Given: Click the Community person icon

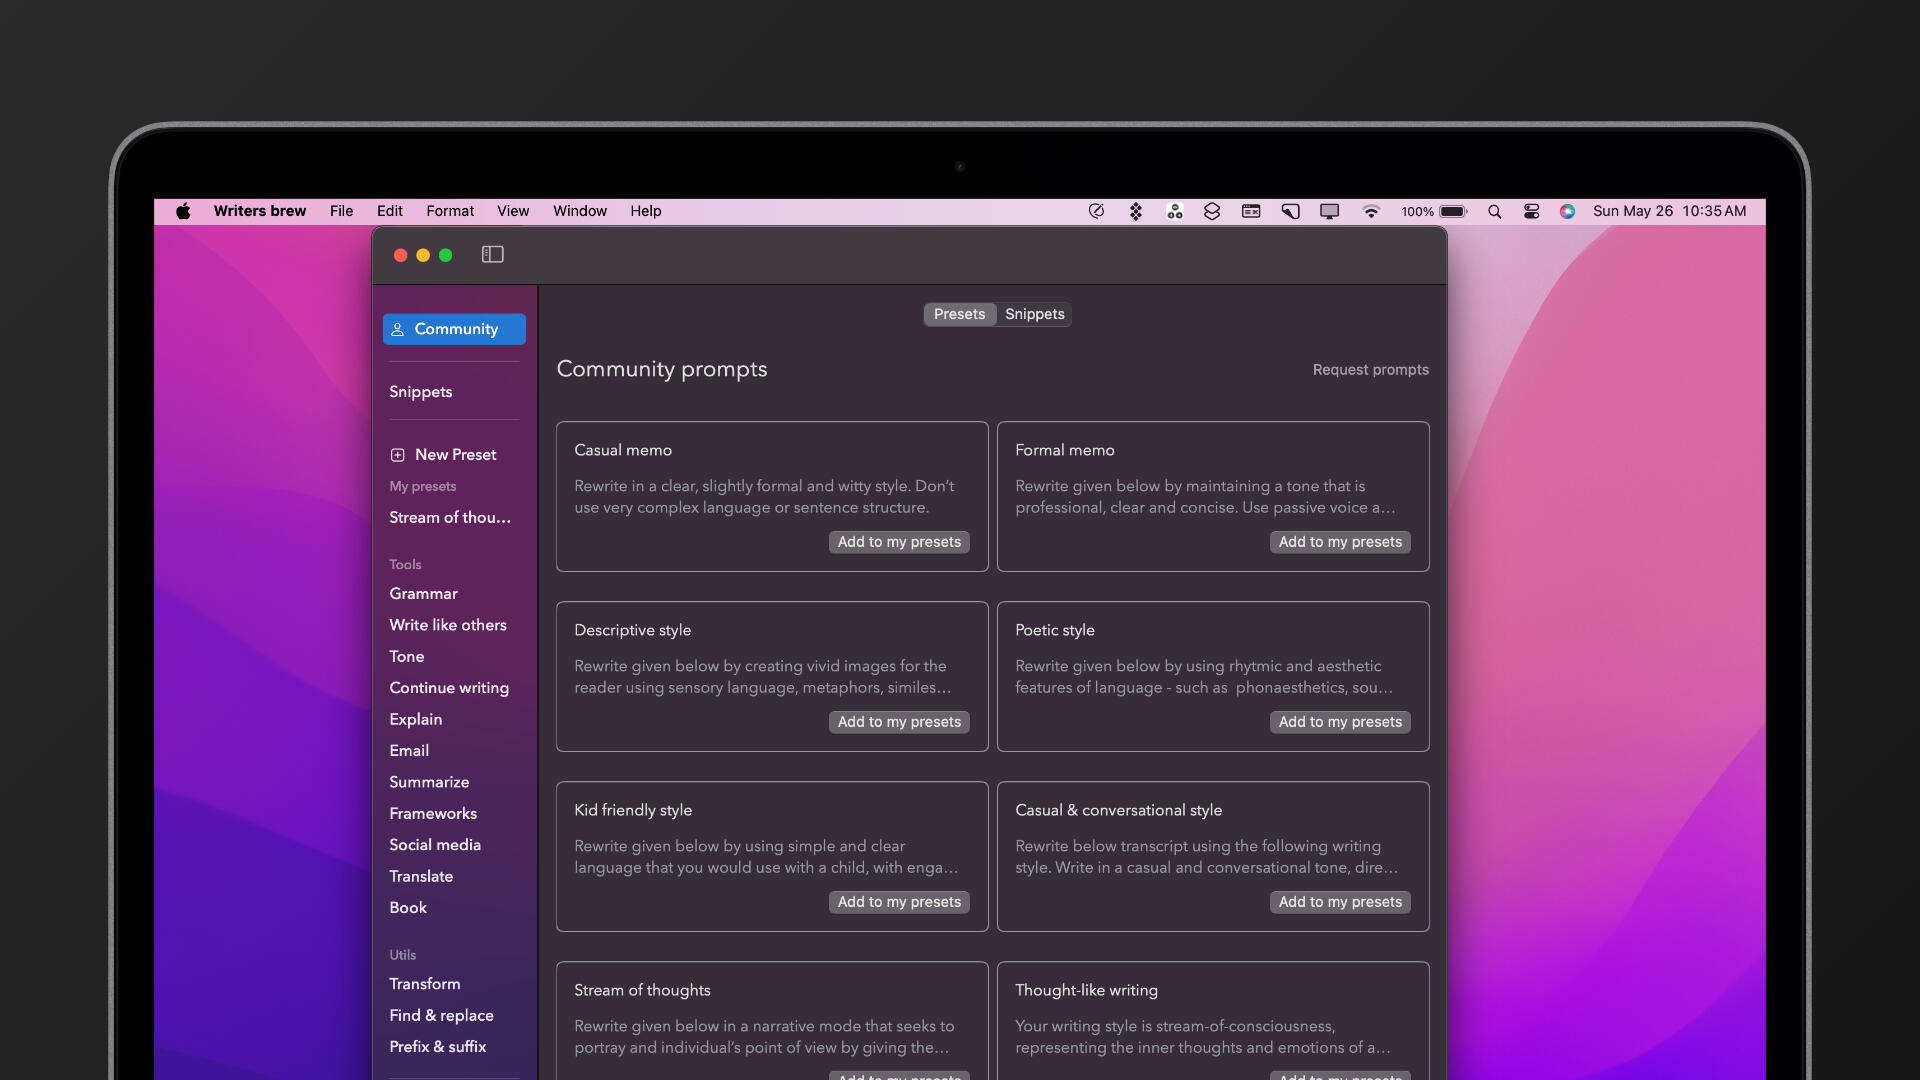Looking at the screenshot, I should pos(397,329).
